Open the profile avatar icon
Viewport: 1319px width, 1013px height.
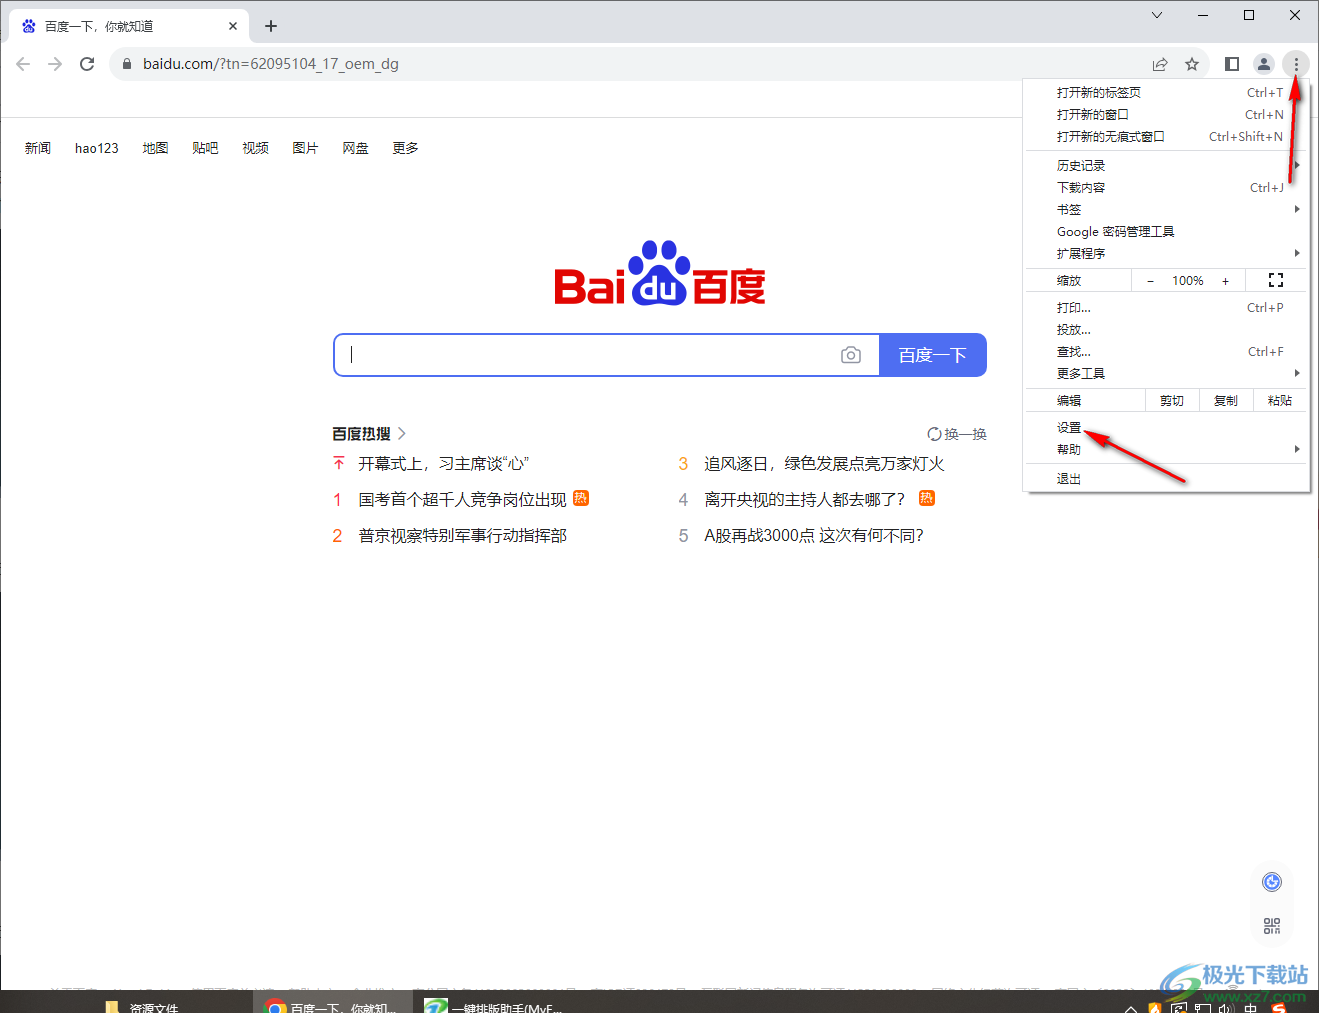click(1264, 64)
